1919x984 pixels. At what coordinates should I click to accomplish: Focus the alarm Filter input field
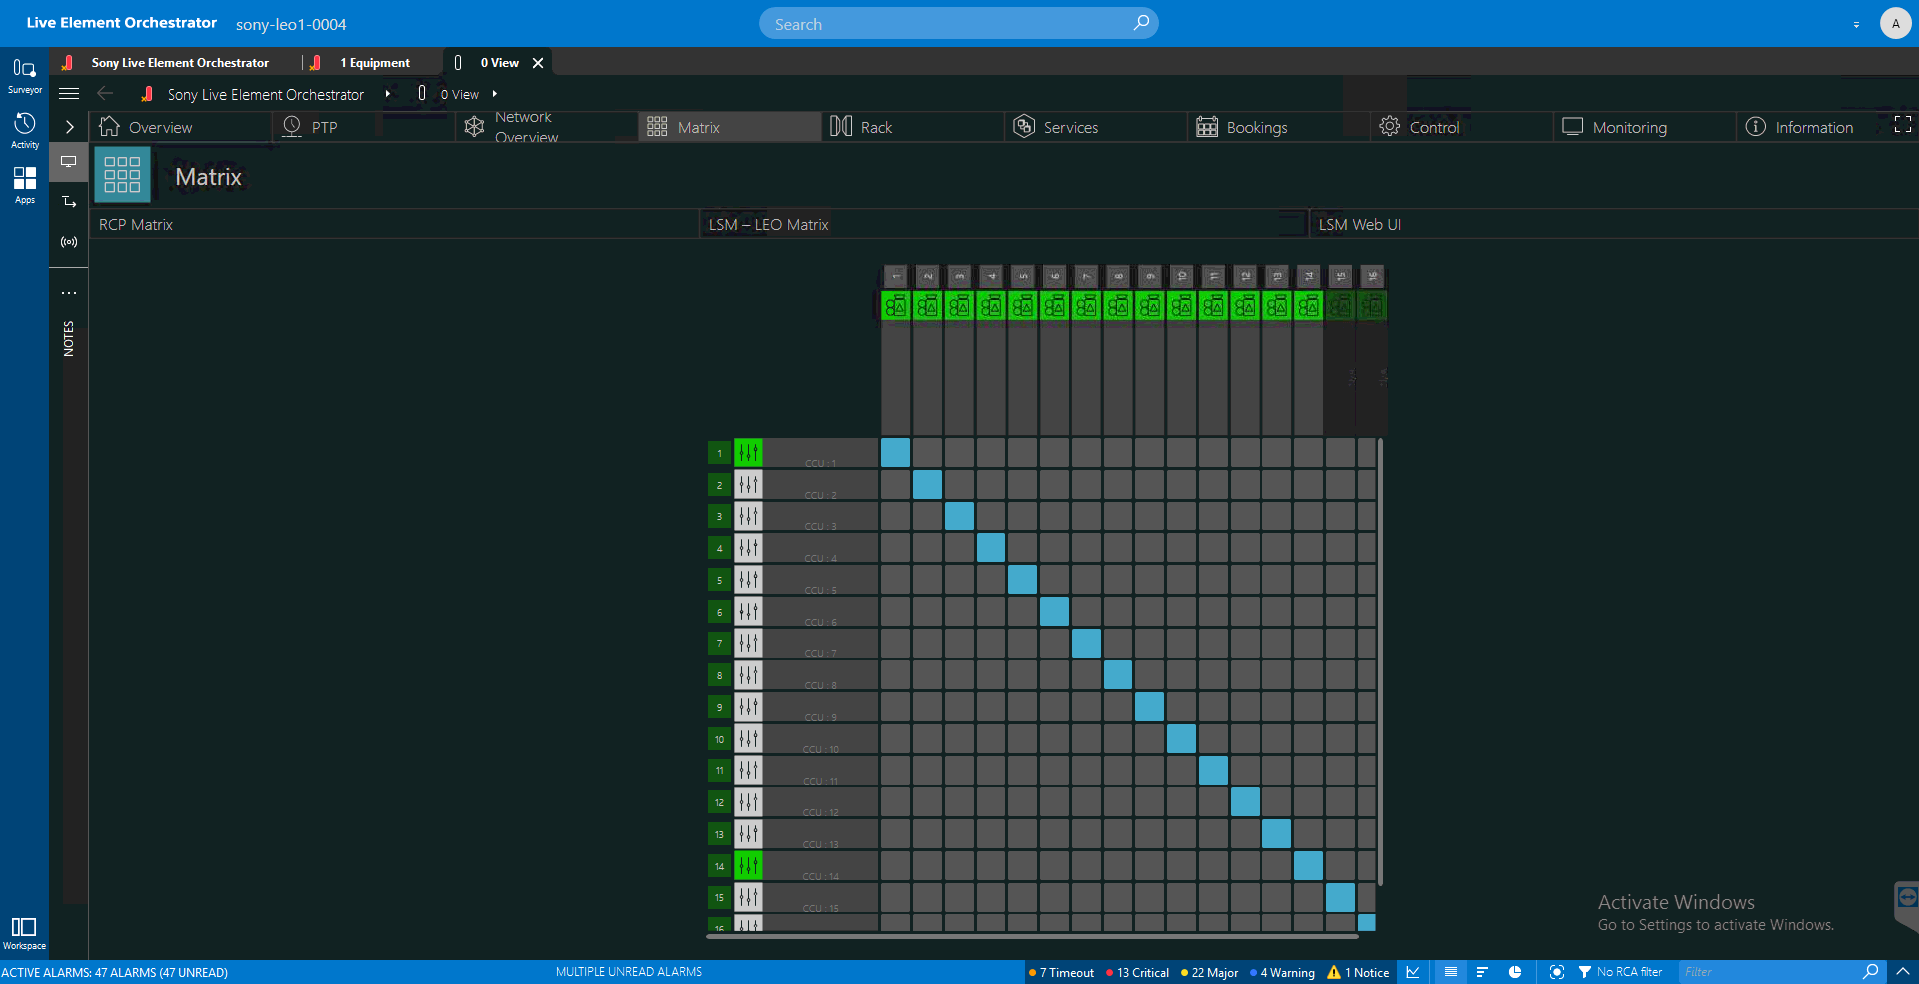coord(1769,971)
